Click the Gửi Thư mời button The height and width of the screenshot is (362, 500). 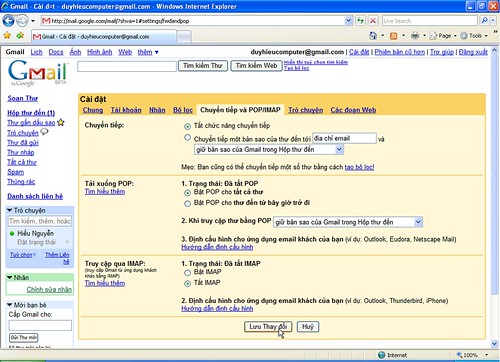[24, 337]
